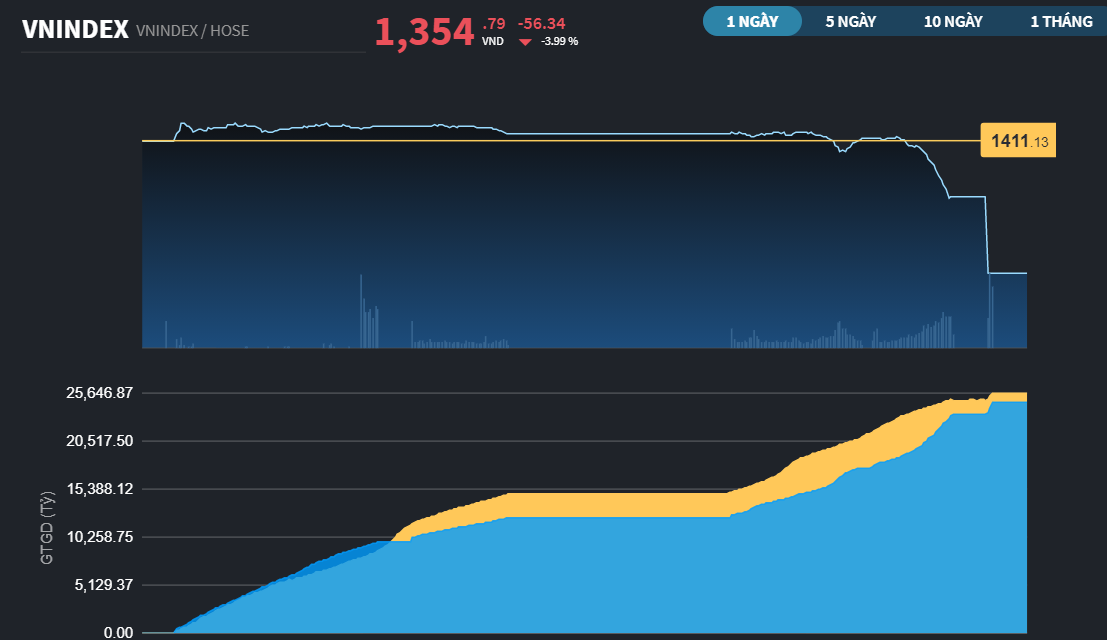Click the -3.99 % percent change
The height and width of the screenshot is (640, 1107).
(x=559, y=42)
